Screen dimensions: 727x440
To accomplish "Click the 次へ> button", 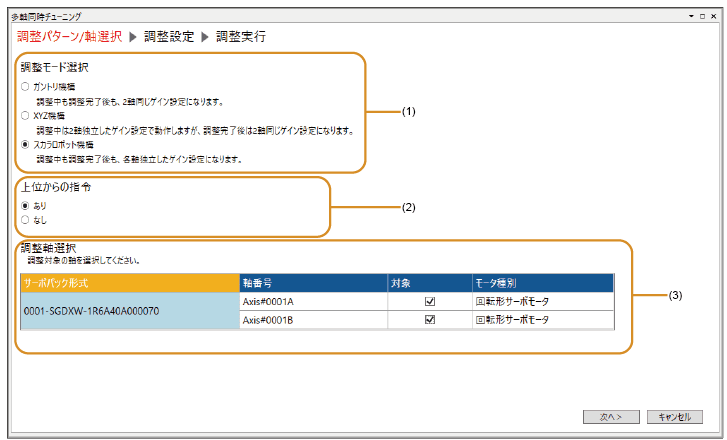I will (x=609, y=416).
